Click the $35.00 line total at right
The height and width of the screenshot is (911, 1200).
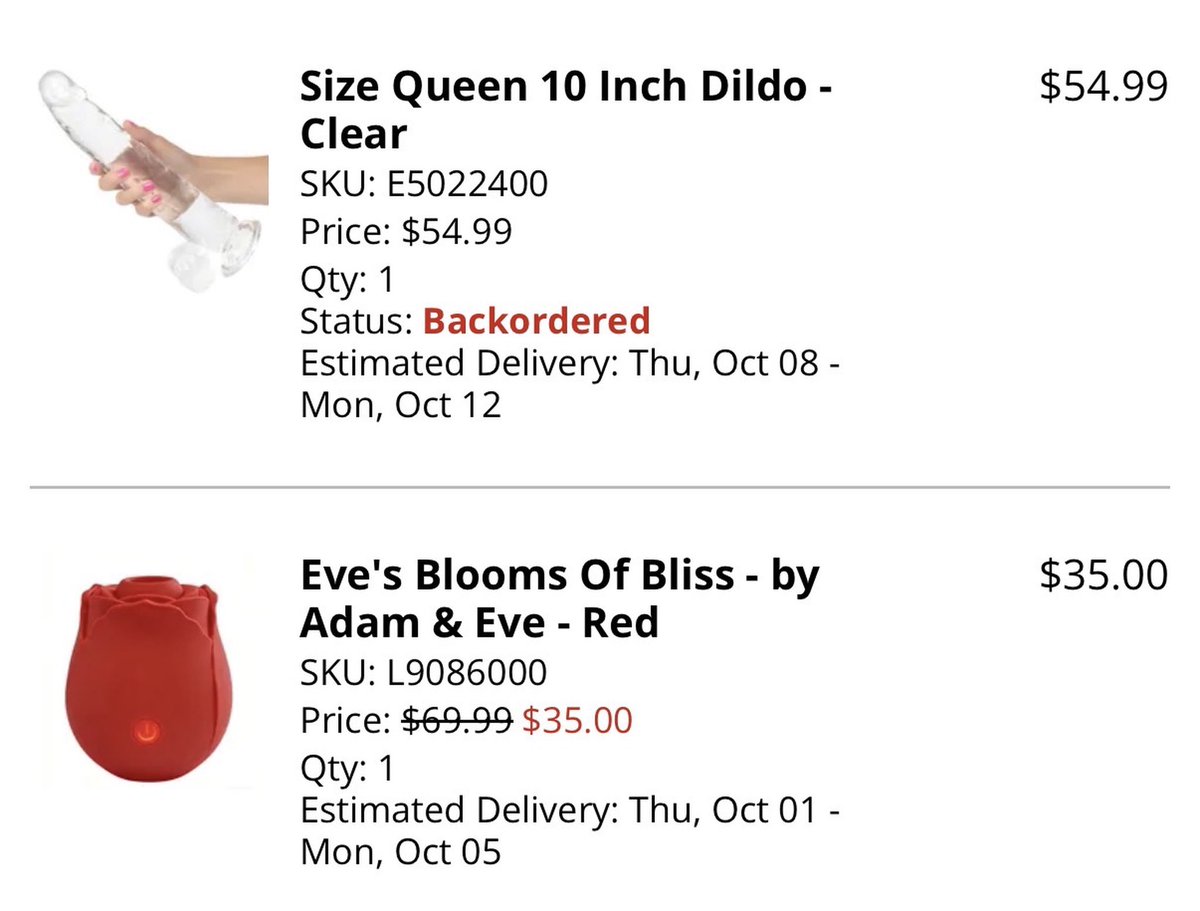[1103, 576]
